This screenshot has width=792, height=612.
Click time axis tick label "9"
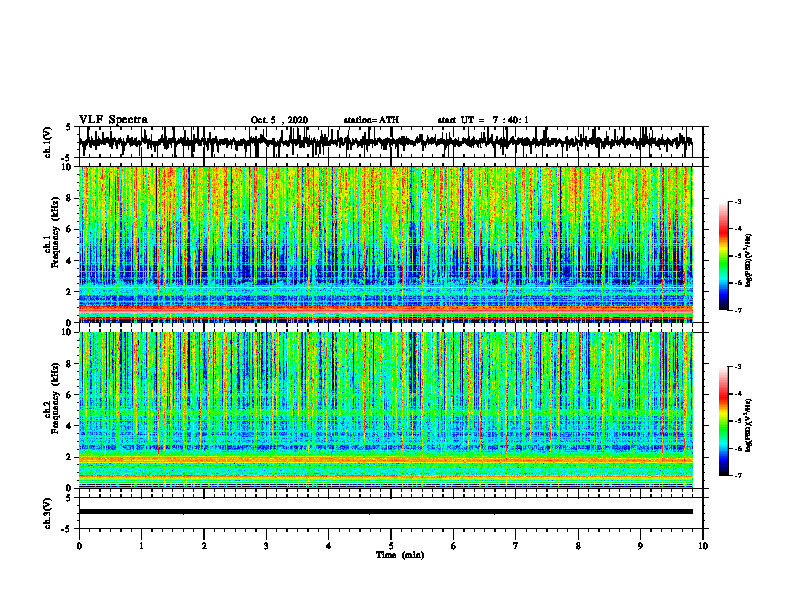click(640, 546)
